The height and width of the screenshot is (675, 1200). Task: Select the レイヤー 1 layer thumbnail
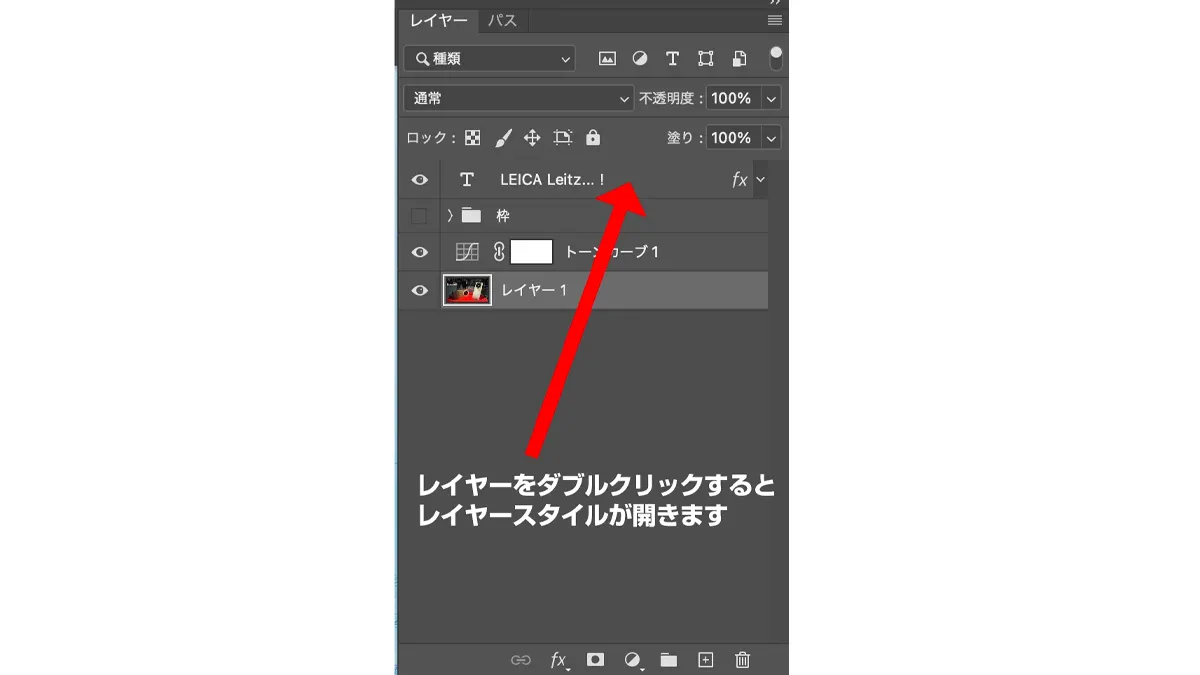click(467, 290)
